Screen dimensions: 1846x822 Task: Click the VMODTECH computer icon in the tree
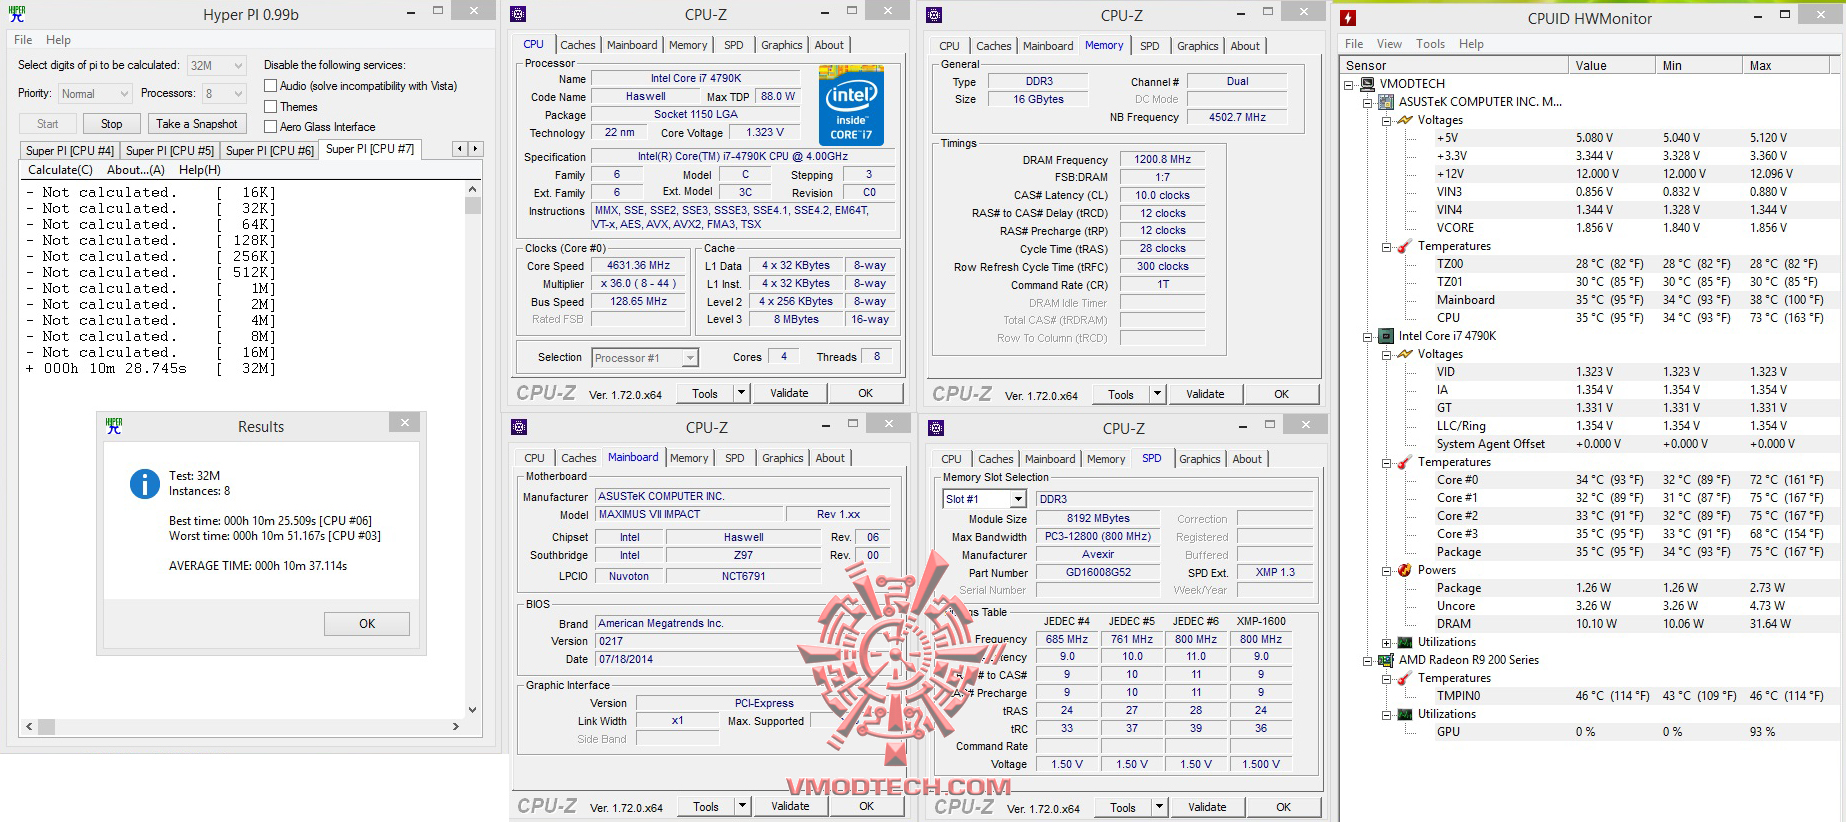tap(1368, 84)
